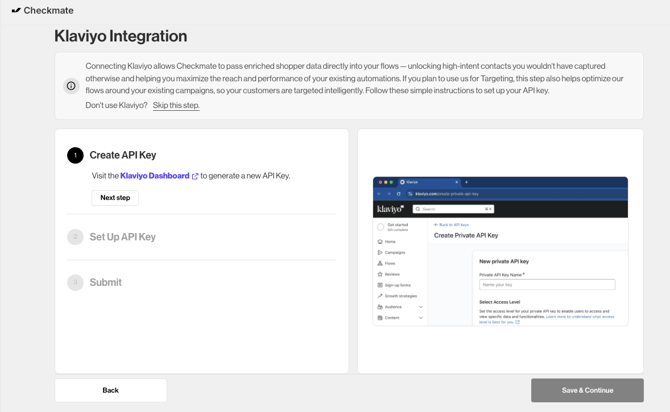
Task: Click the step 1 number circle
Action: (75, 155)
